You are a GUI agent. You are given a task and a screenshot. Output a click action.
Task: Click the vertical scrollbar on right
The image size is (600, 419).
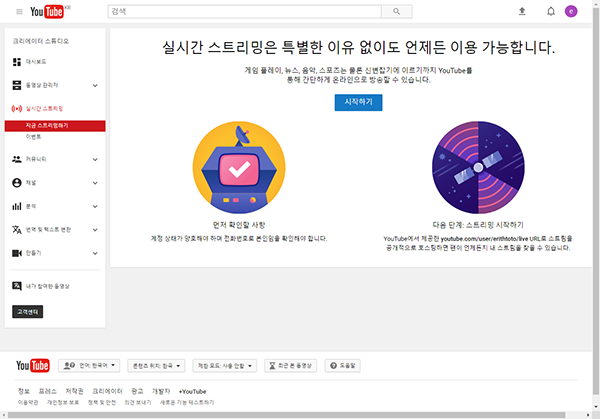tap(596, 201)
